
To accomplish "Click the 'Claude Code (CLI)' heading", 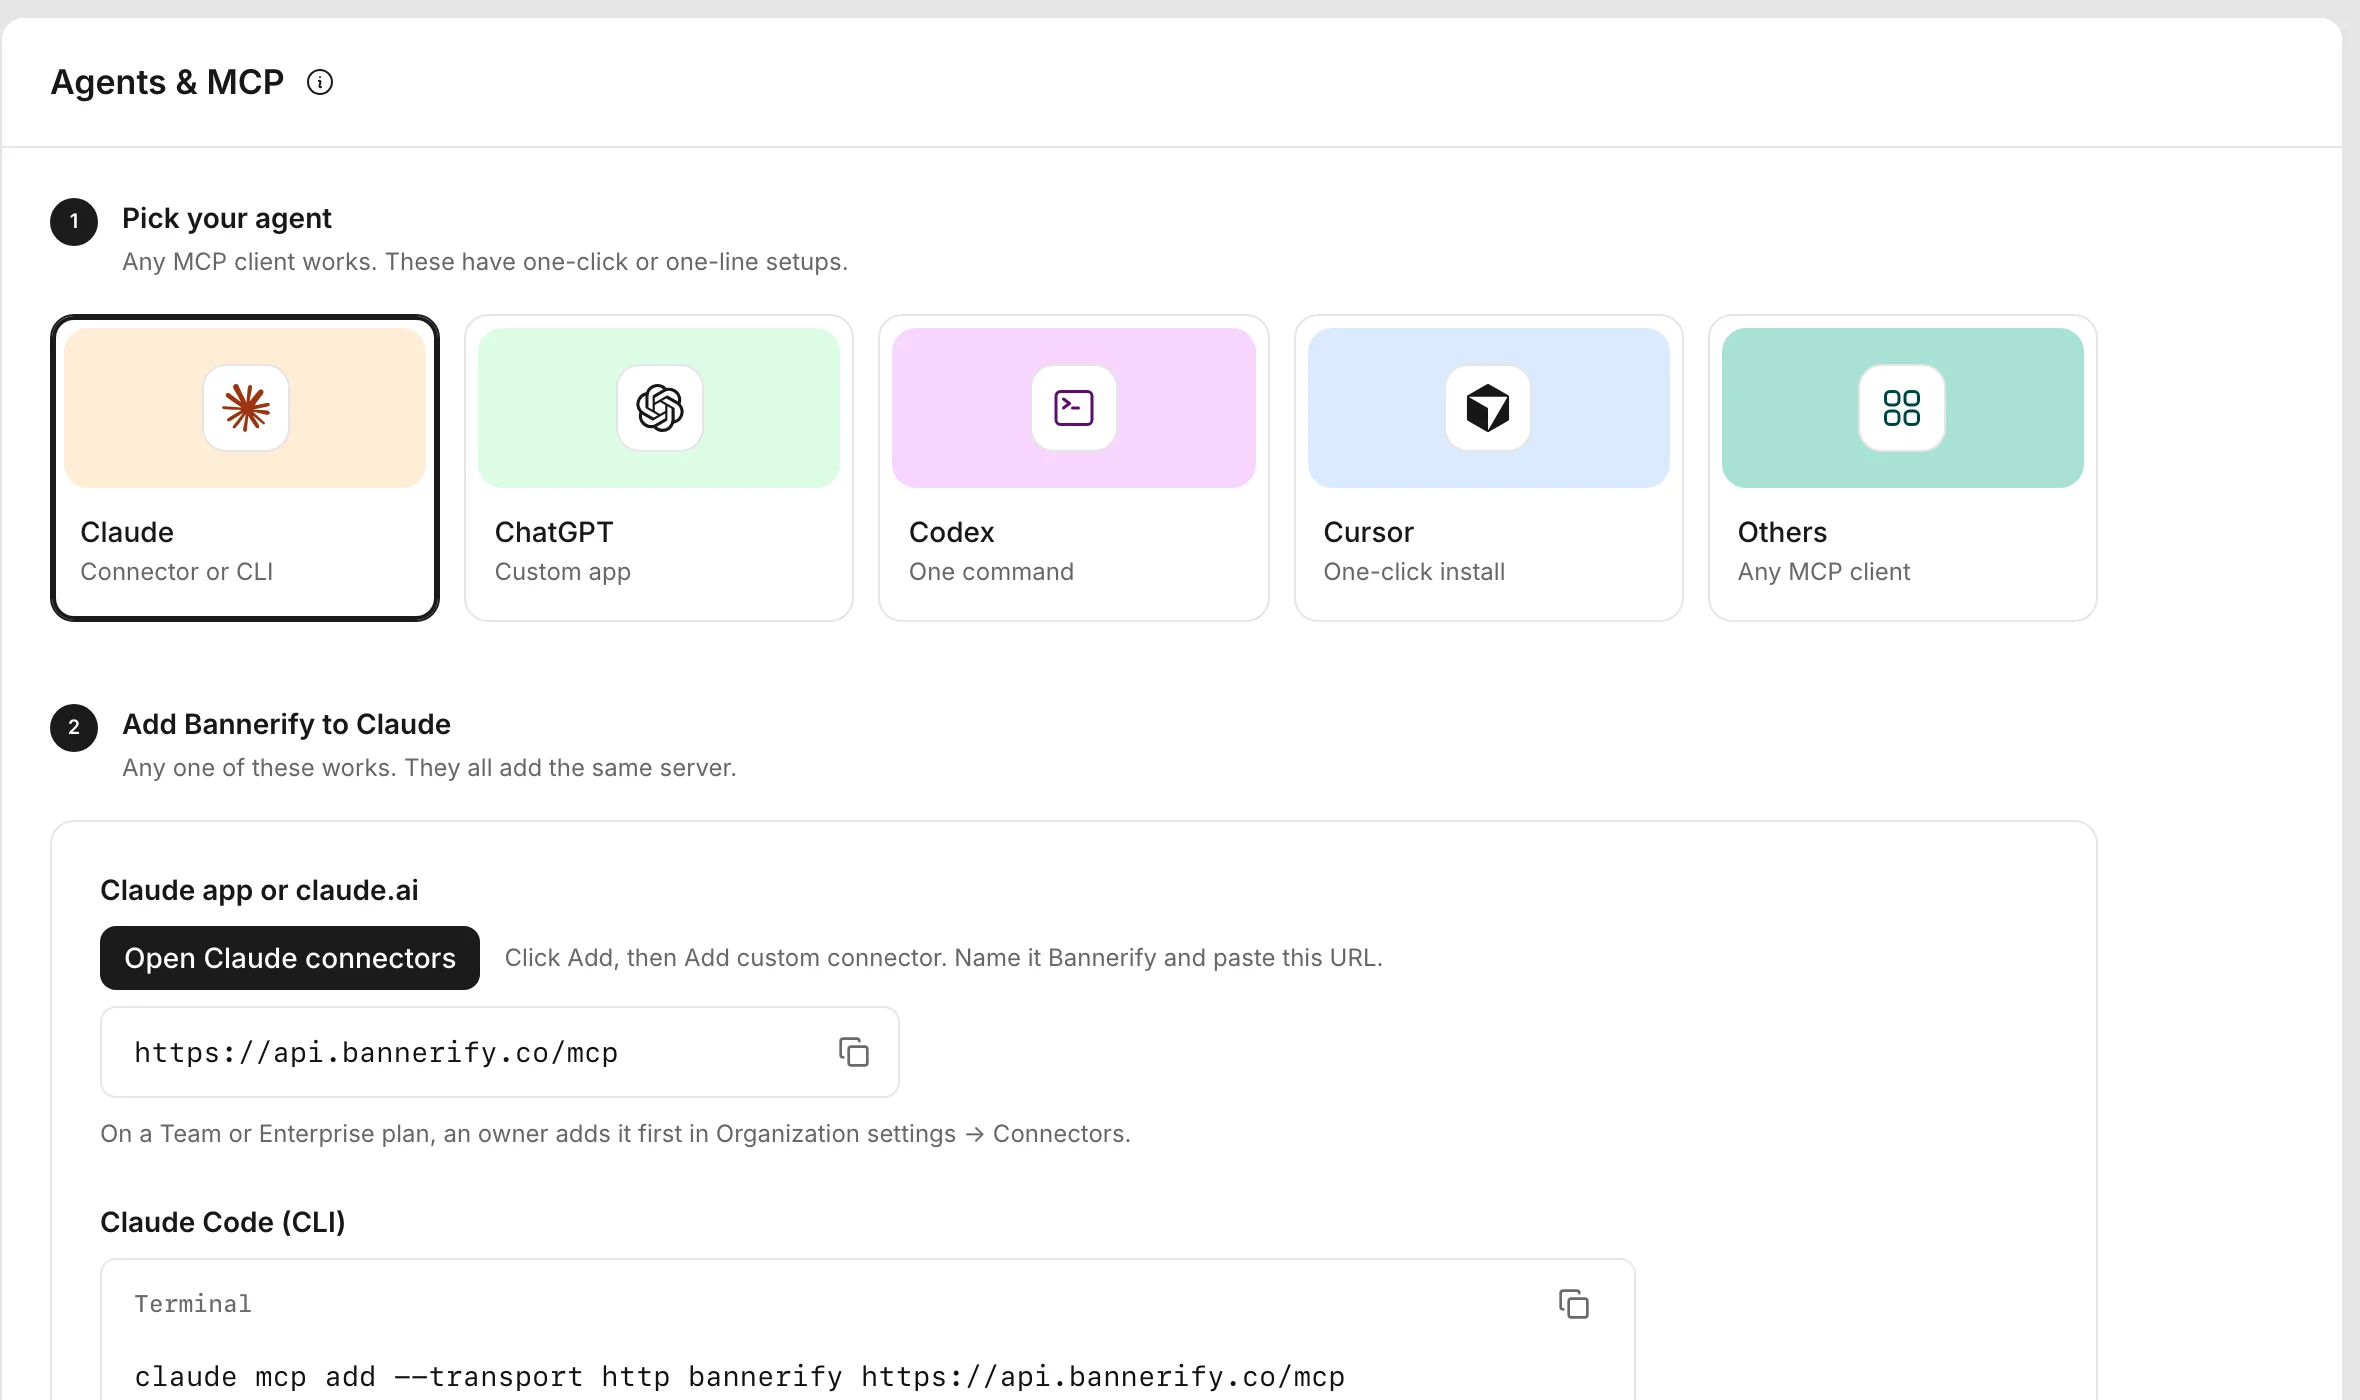I will pos(223,1222).
